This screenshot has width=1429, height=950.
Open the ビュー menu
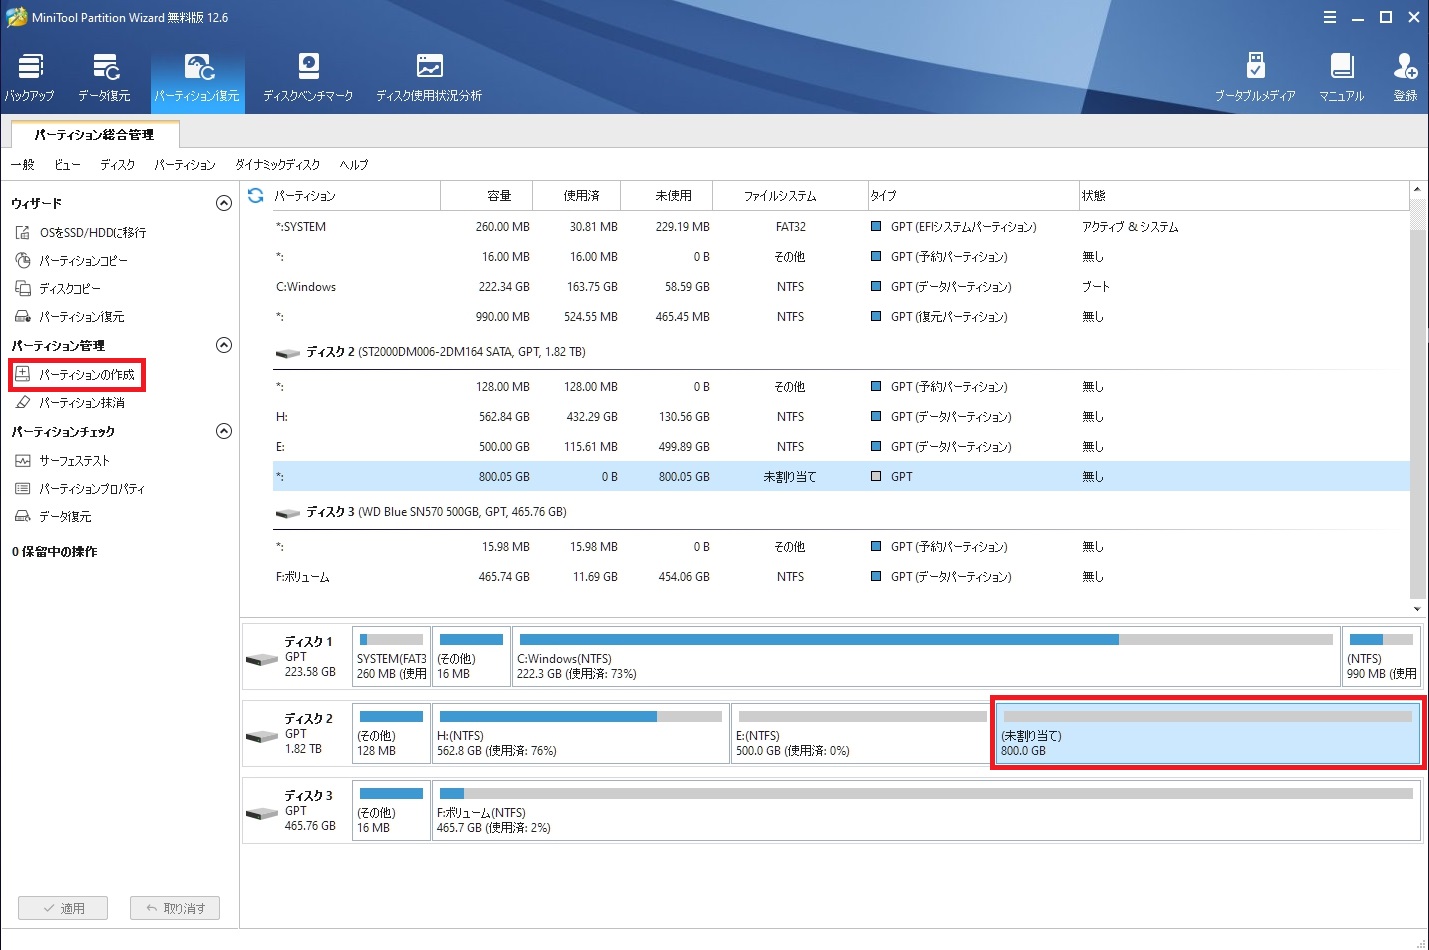coord(67,164)
